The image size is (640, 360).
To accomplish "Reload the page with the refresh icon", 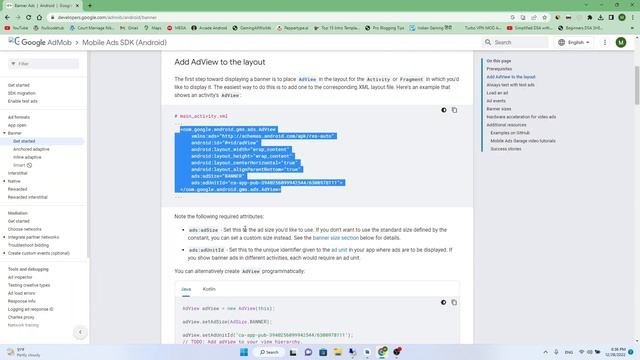I will point(29,18).
